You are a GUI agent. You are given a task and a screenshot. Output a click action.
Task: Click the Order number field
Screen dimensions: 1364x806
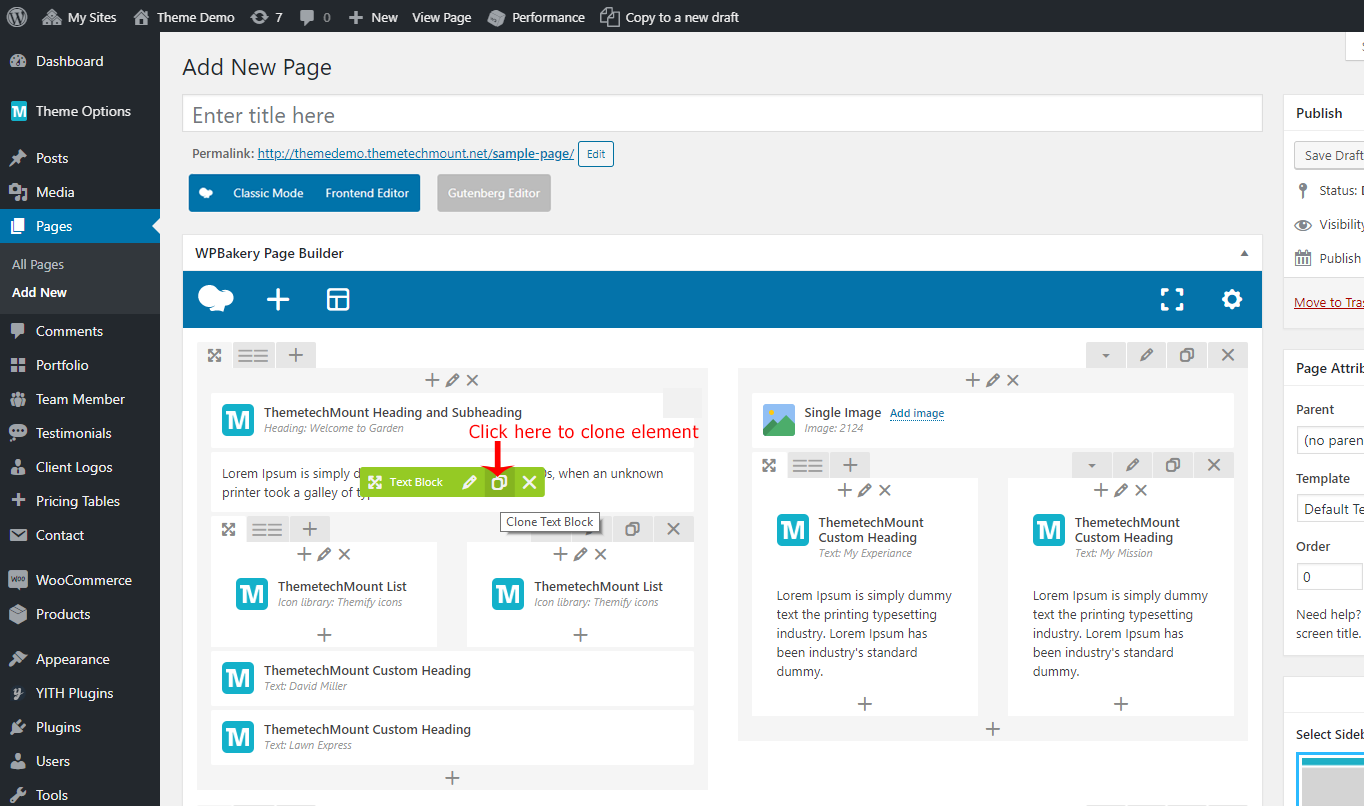tap(1329, 577)
